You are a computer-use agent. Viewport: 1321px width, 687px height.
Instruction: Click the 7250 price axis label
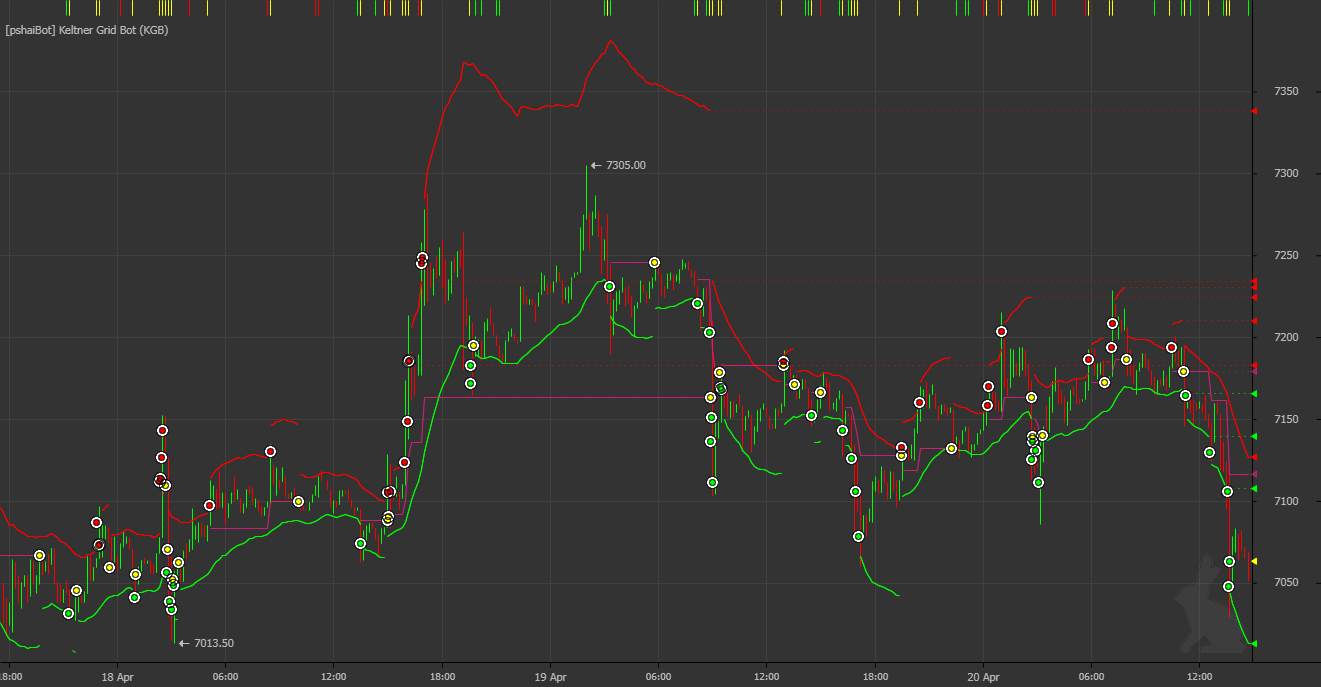[x=1286, y=256]
